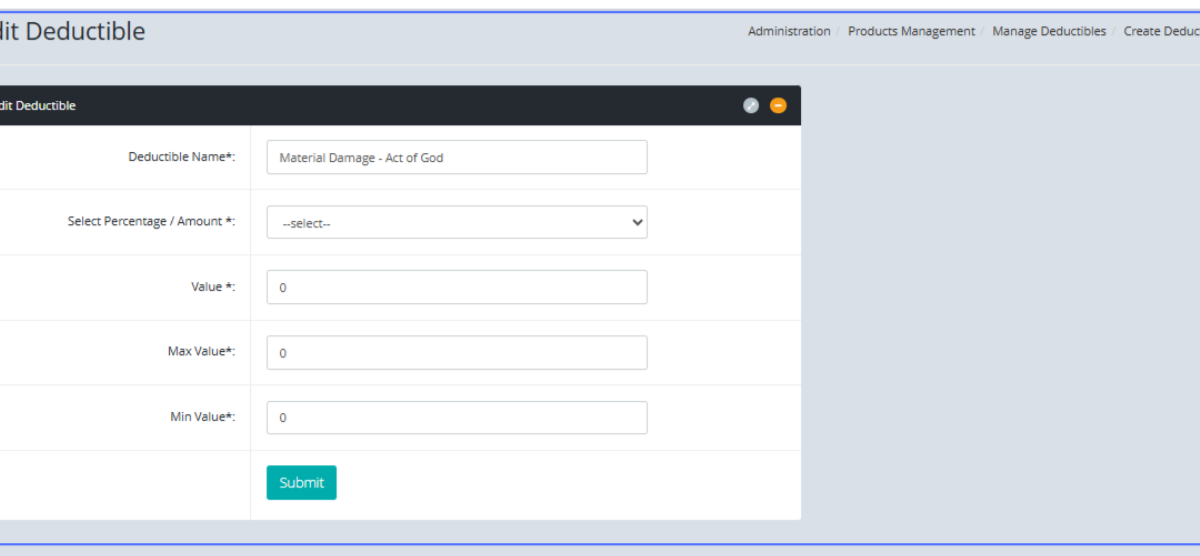The image size is (1200, 556).
Task: Focus the Value input field
Action: (456, 287)
